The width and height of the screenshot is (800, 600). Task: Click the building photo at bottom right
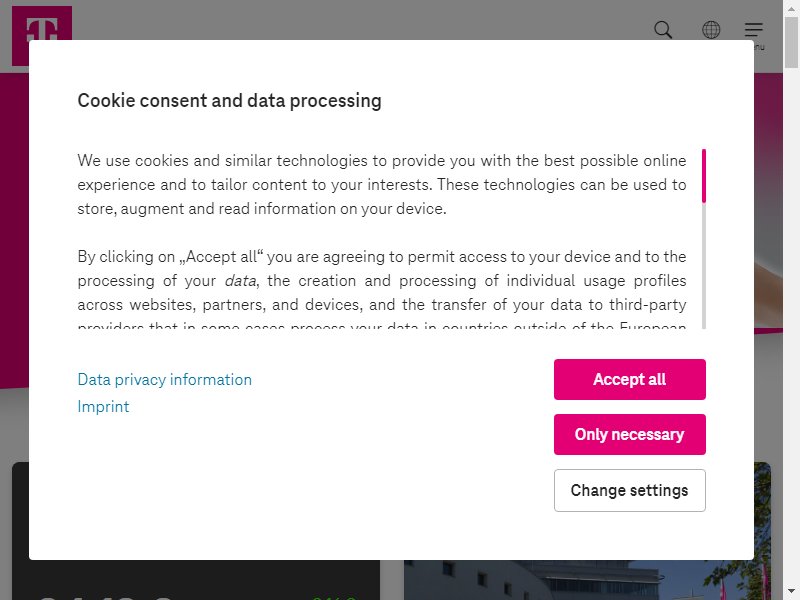click(x=587, y=580)
